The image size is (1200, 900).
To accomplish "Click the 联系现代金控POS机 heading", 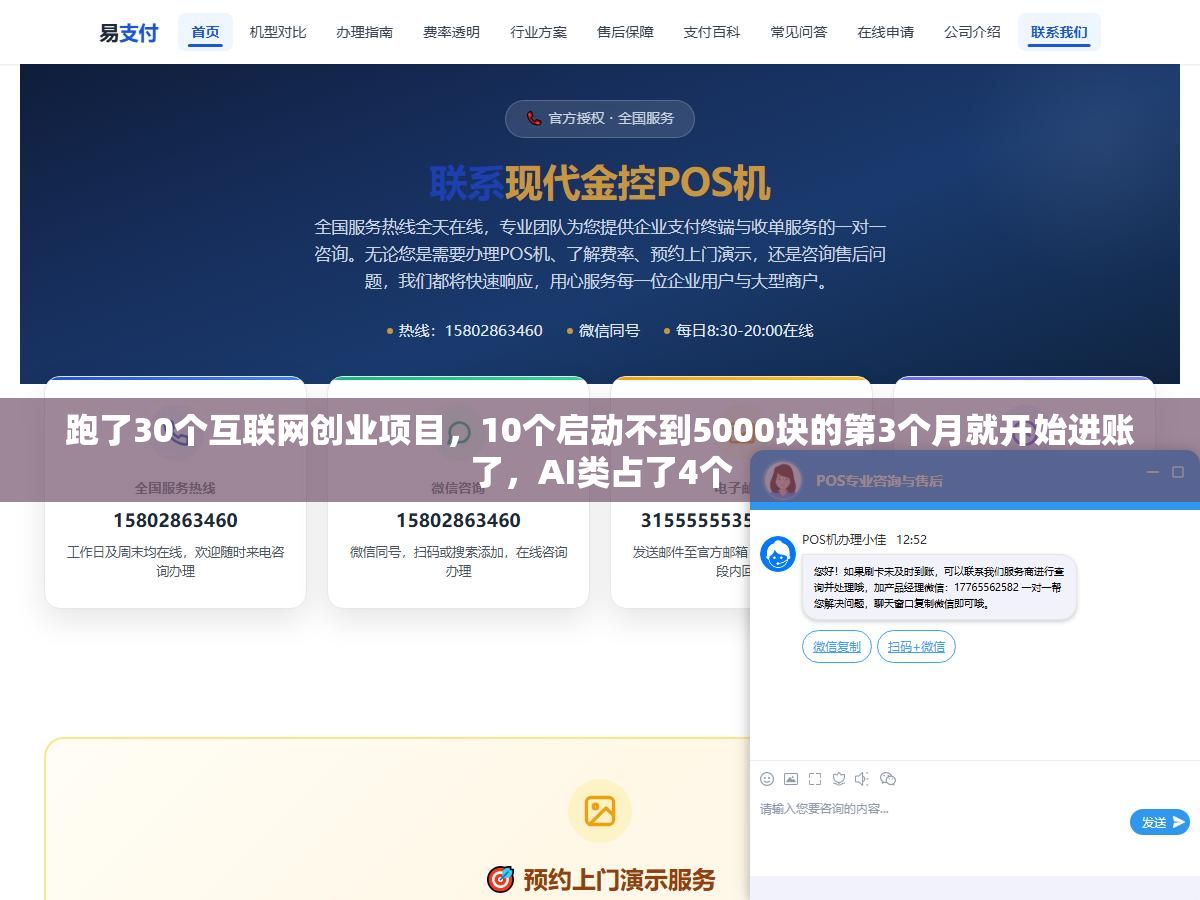I will click(600, 183).
